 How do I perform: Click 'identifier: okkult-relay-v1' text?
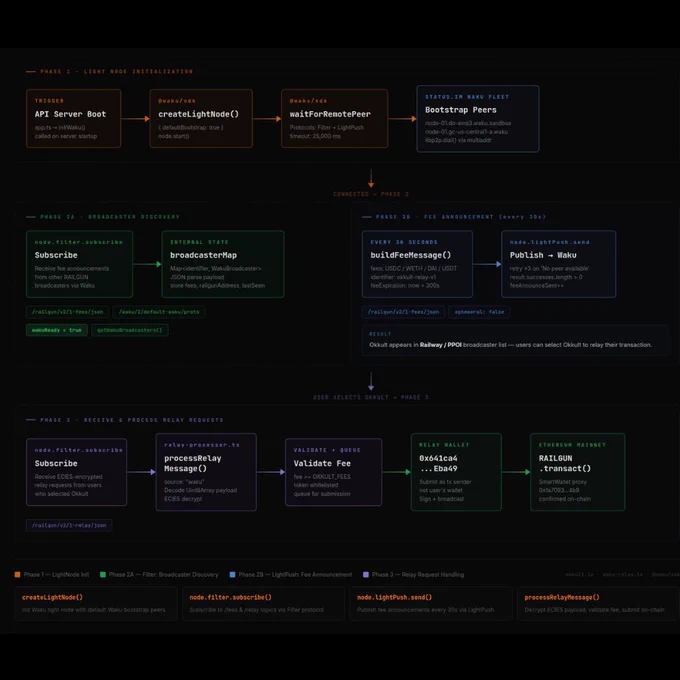pyautogui.click(x=403, y=277)
